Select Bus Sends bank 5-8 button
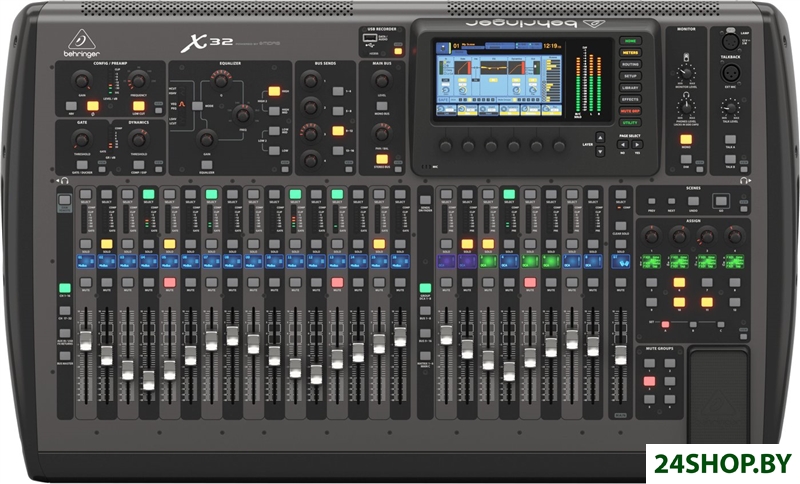Image resolution: width=800 pixels, height=484 pixels. pos(338,111)
